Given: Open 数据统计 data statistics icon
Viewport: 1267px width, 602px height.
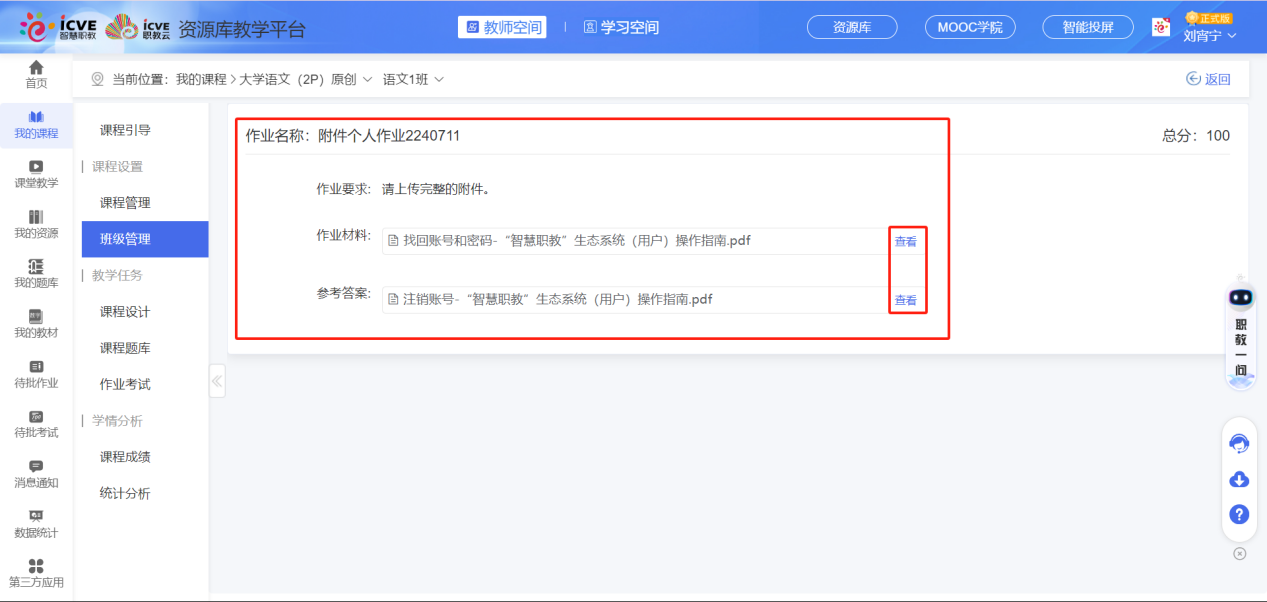Looking at the screenshot, I should point(35,524).
